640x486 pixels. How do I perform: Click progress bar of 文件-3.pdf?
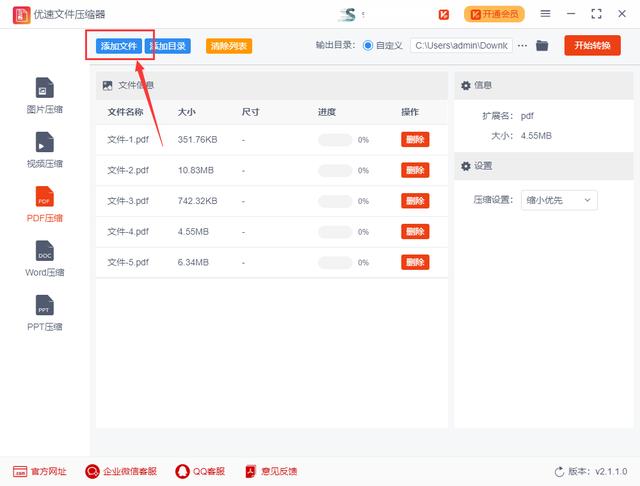[x=335, y=201]
